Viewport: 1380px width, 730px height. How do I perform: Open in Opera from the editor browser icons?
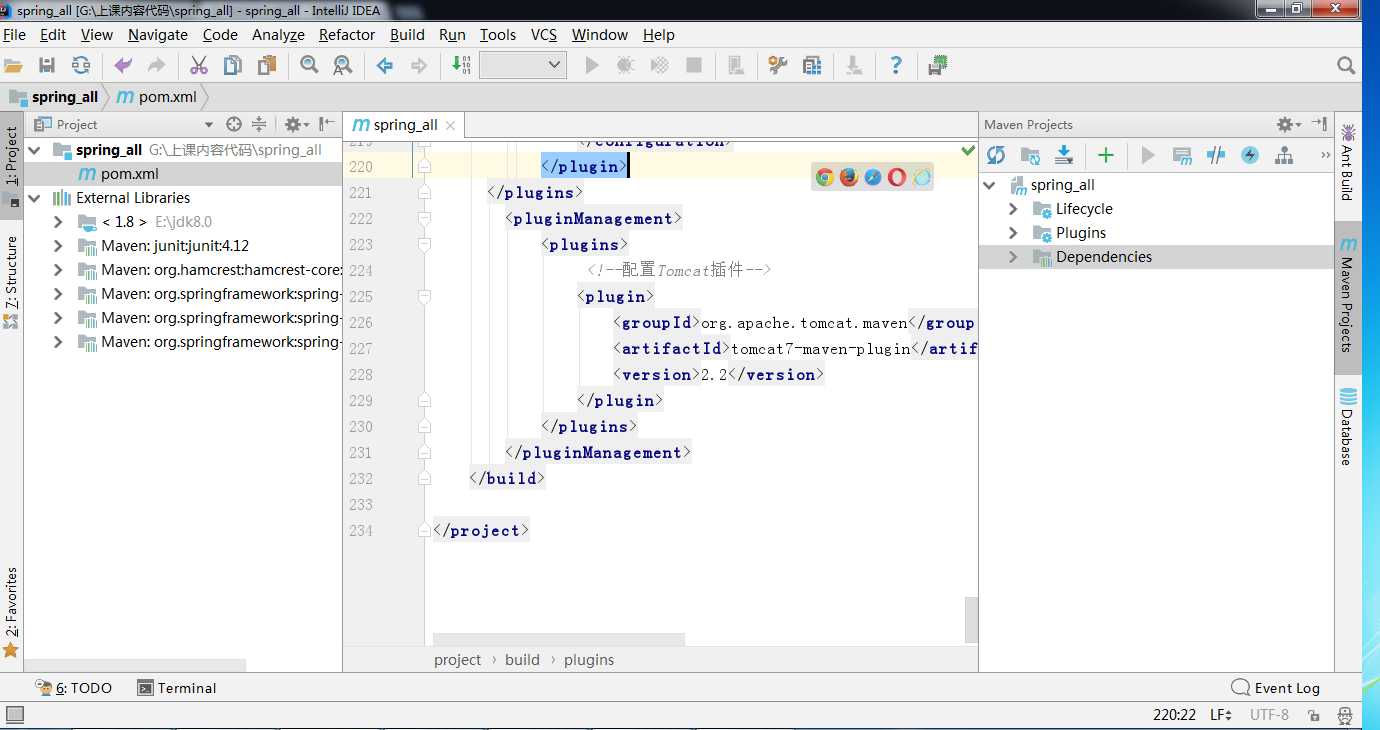[897, 177]
